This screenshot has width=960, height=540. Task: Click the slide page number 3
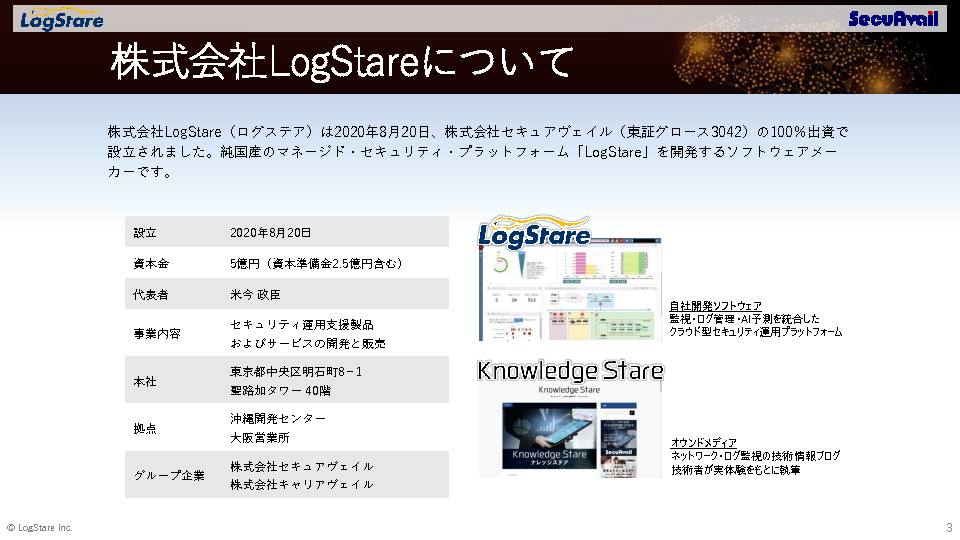(x=948, y=527)
